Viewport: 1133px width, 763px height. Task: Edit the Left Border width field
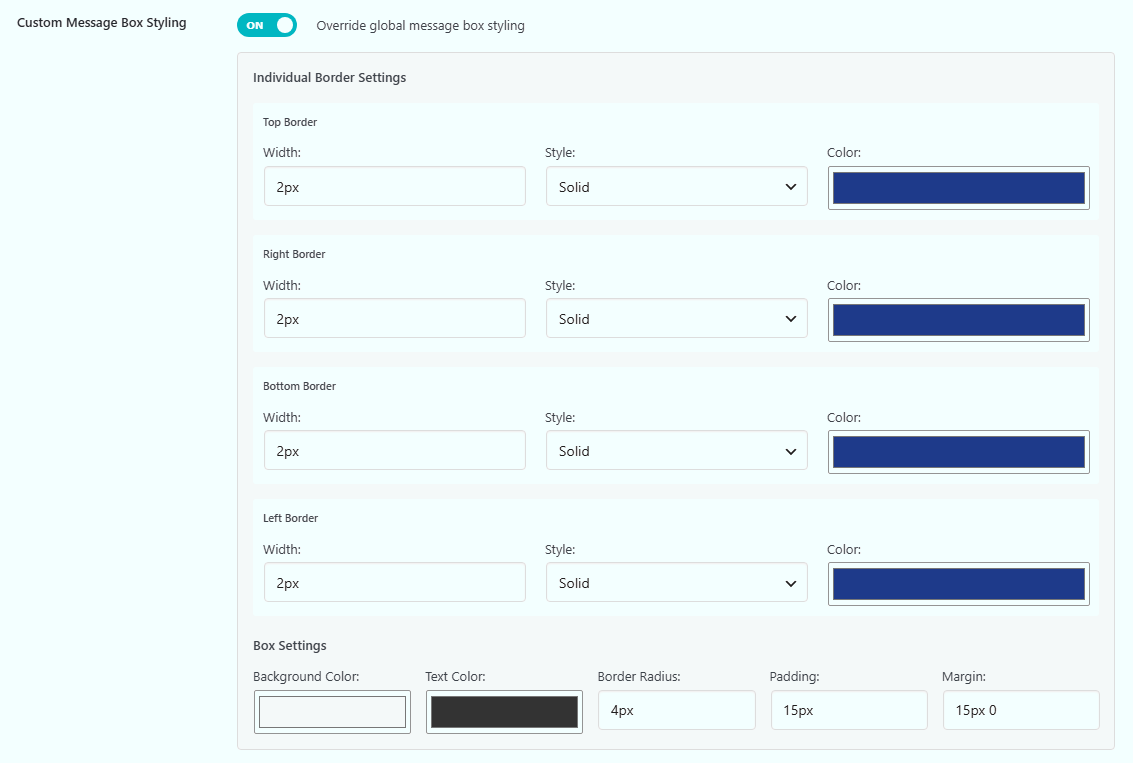pyautogui.click(x=395, y=583)
